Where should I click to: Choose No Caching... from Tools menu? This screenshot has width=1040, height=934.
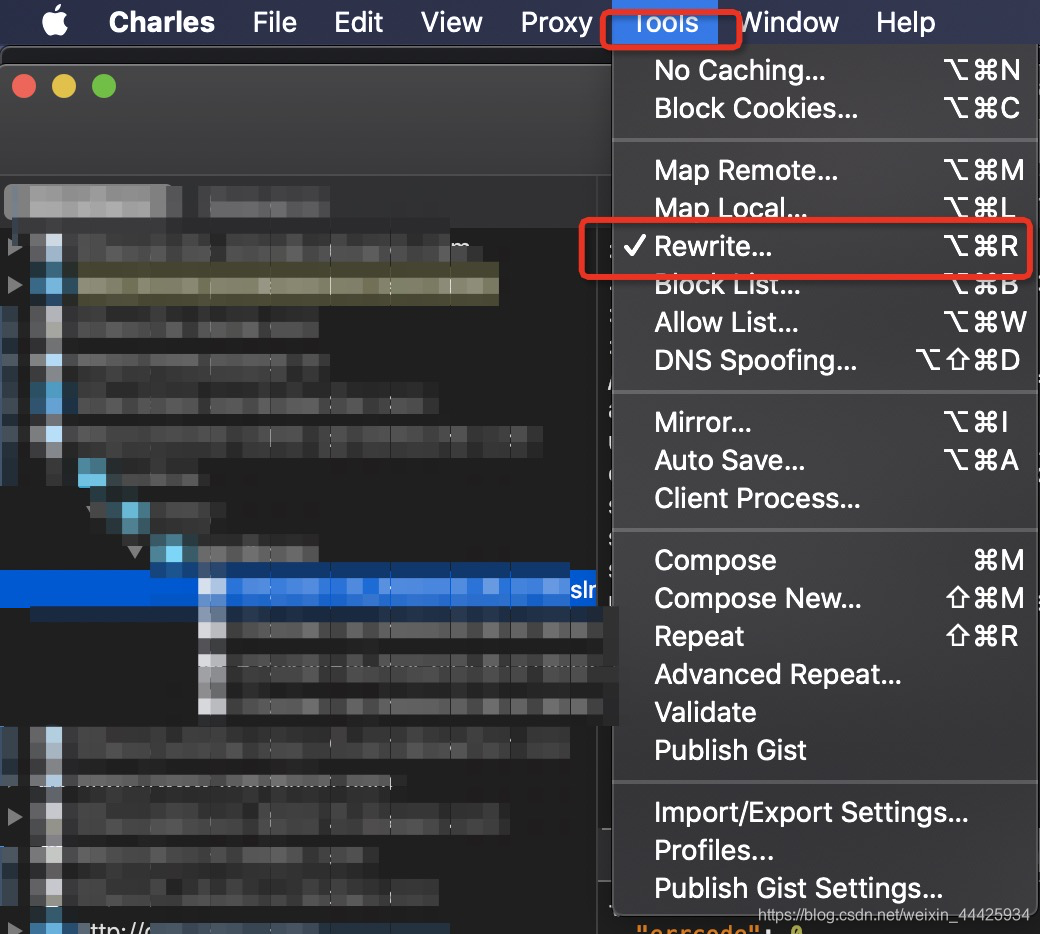click(825, 70)
